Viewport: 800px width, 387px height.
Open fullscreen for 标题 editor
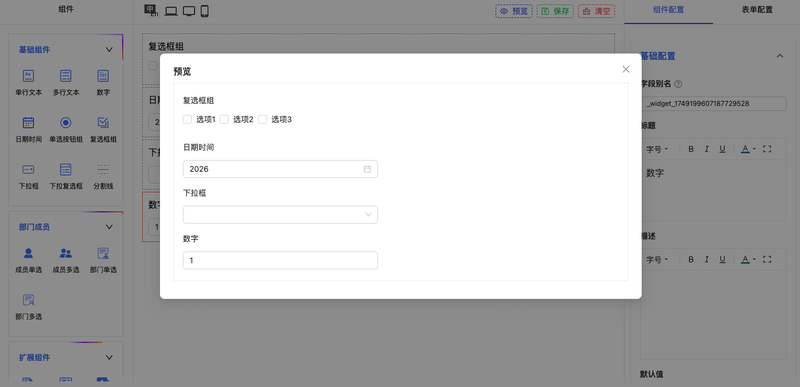click(x=767, y=149)
